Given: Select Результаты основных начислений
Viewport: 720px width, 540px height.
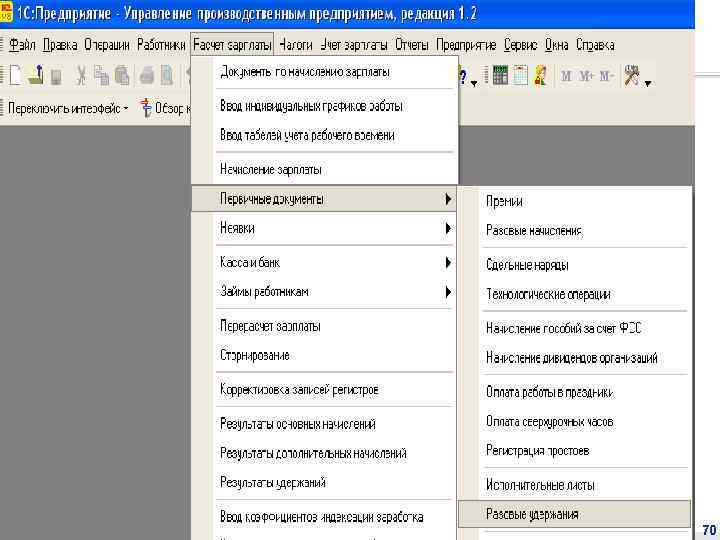Looking at the screenshot, I should [325, 424].
